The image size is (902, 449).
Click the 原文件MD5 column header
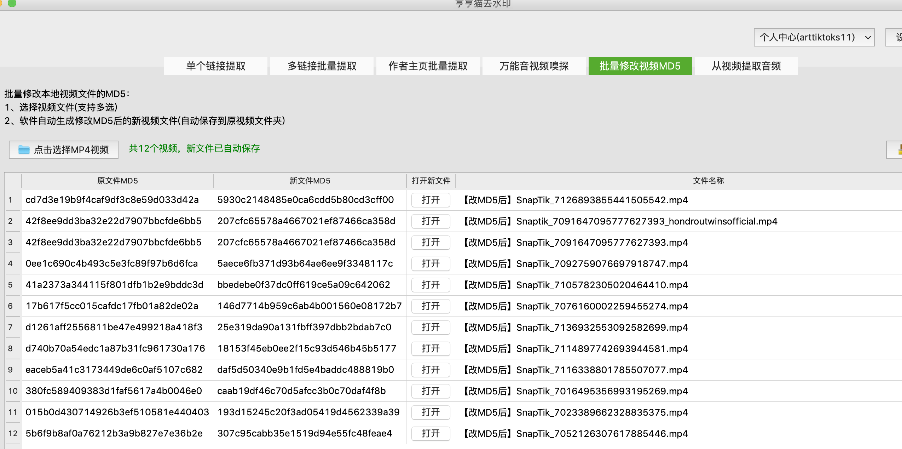[117, 181]
